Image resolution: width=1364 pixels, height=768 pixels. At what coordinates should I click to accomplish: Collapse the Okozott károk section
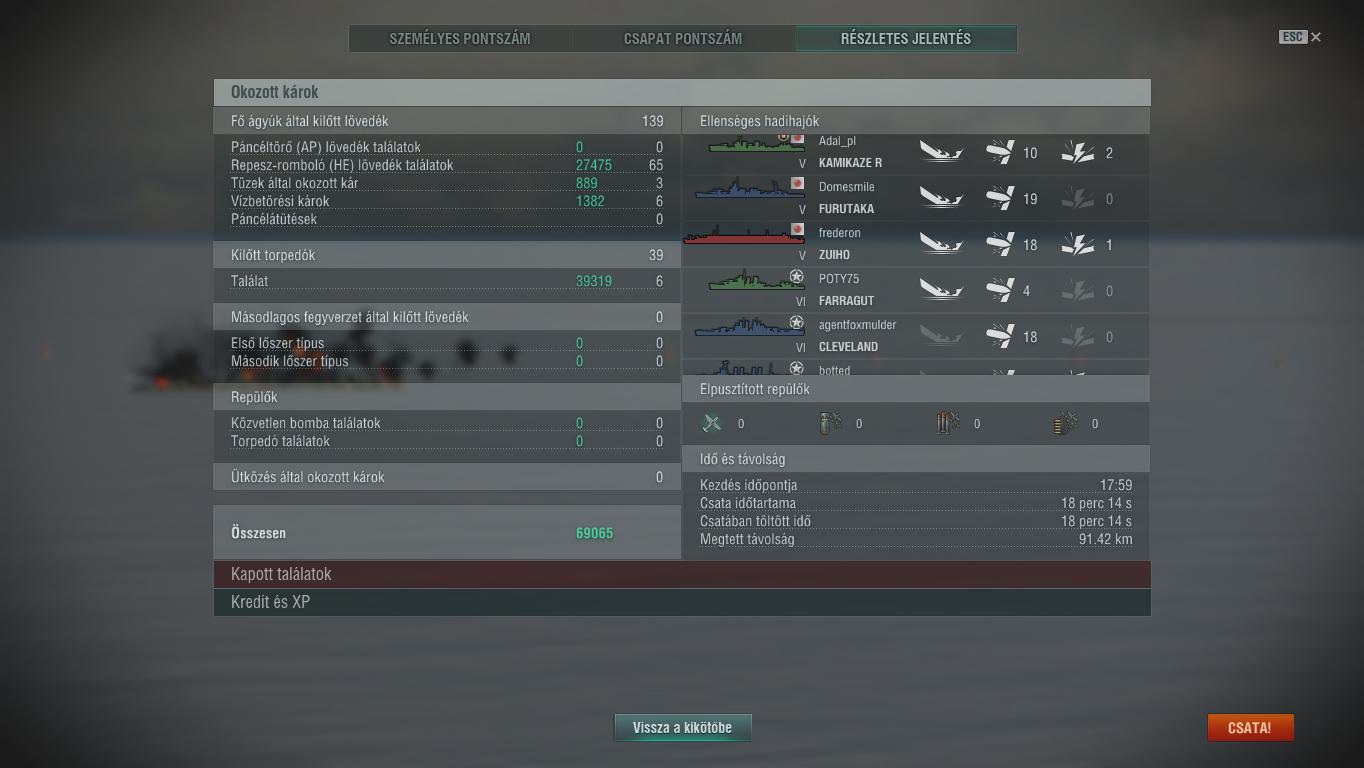pyautogui.click(x=682, y=92)
